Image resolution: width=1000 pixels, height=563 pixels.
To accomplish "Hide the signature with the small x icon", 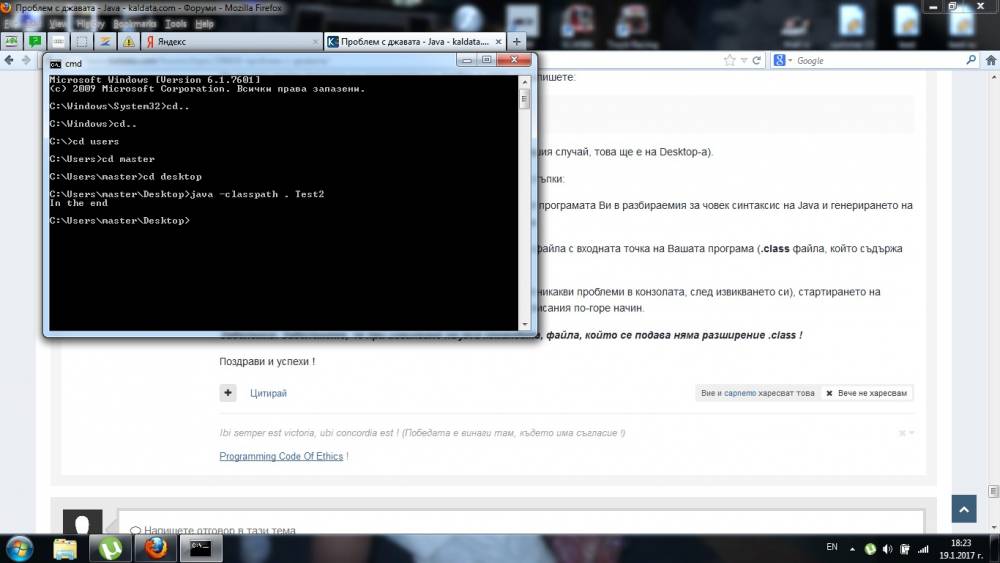I will point(902,433).
